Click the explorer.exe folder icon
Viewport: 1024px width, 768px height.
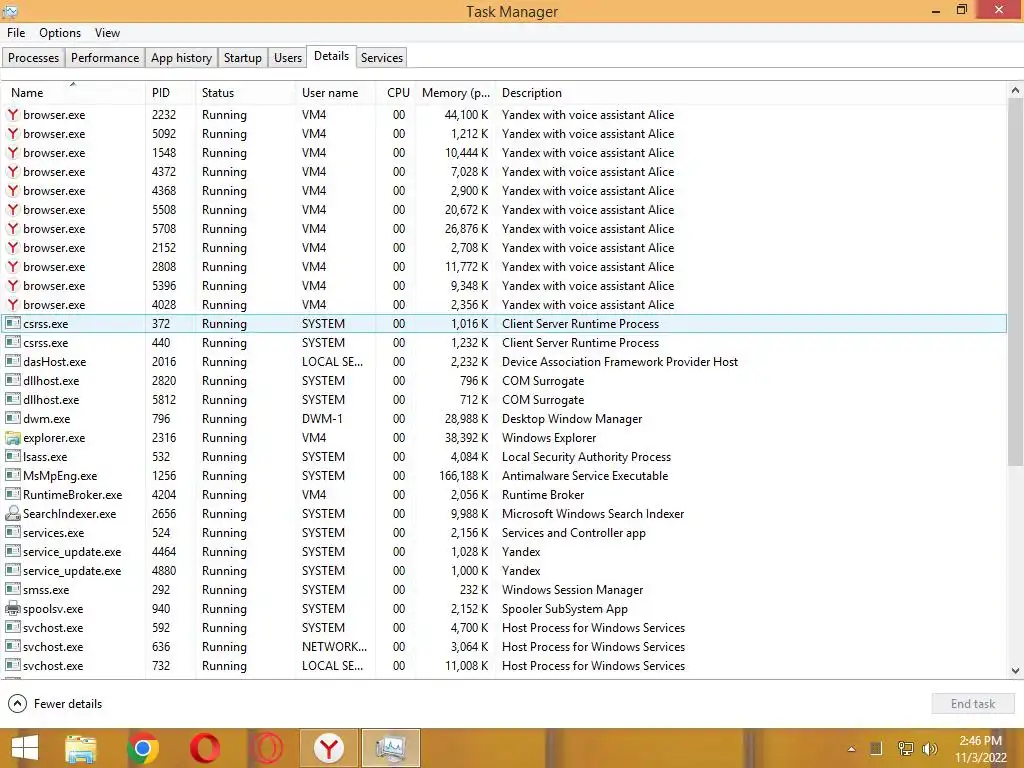coord(12,438)
